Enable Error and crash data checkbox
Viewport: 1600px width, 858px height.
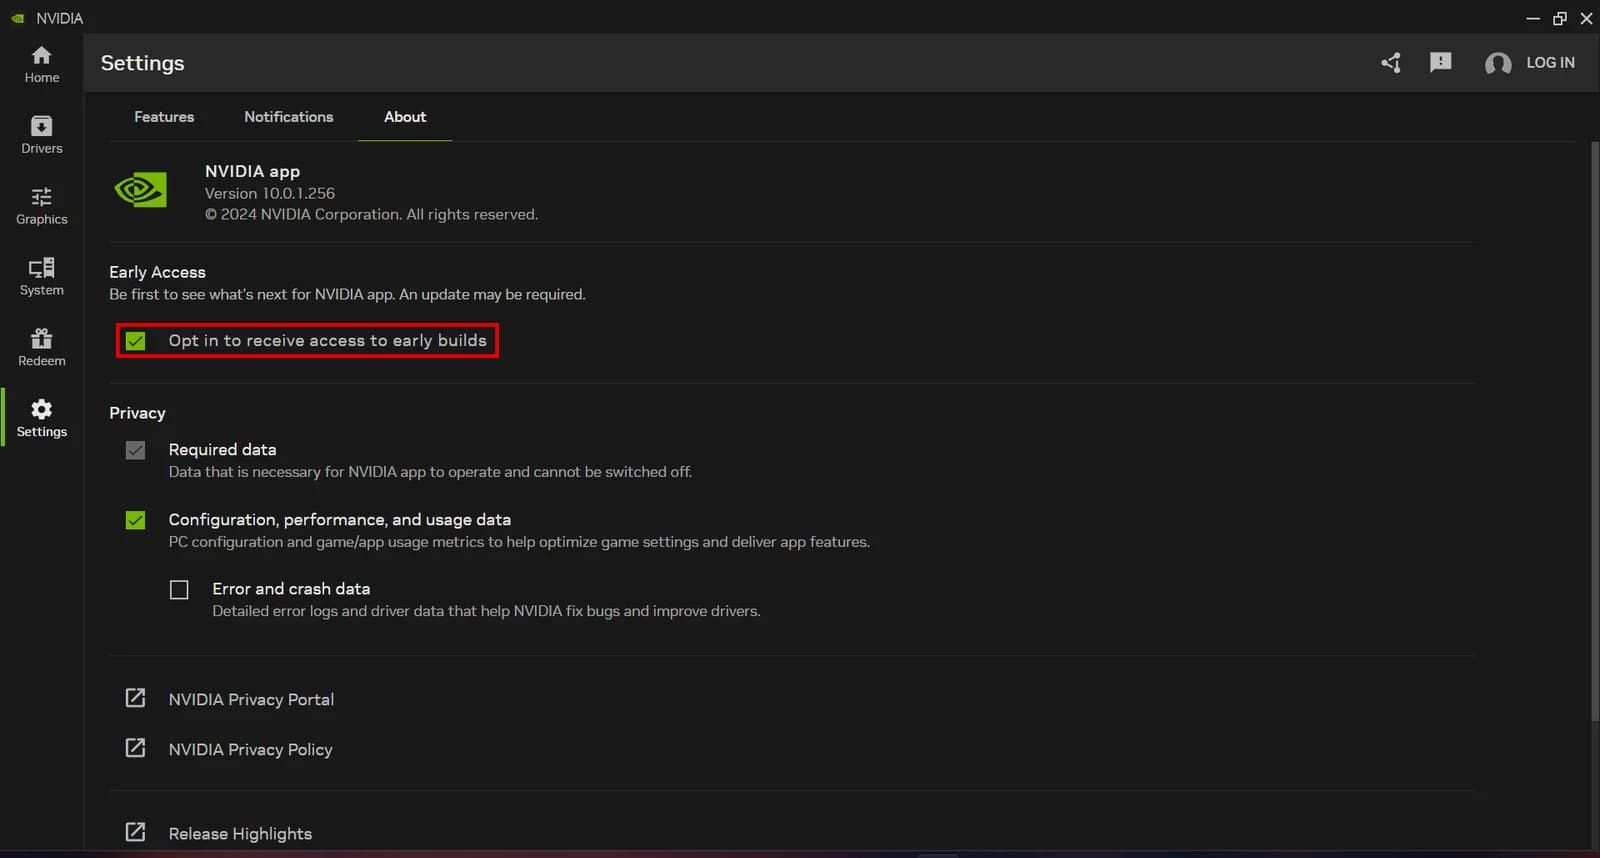(179, 590)
